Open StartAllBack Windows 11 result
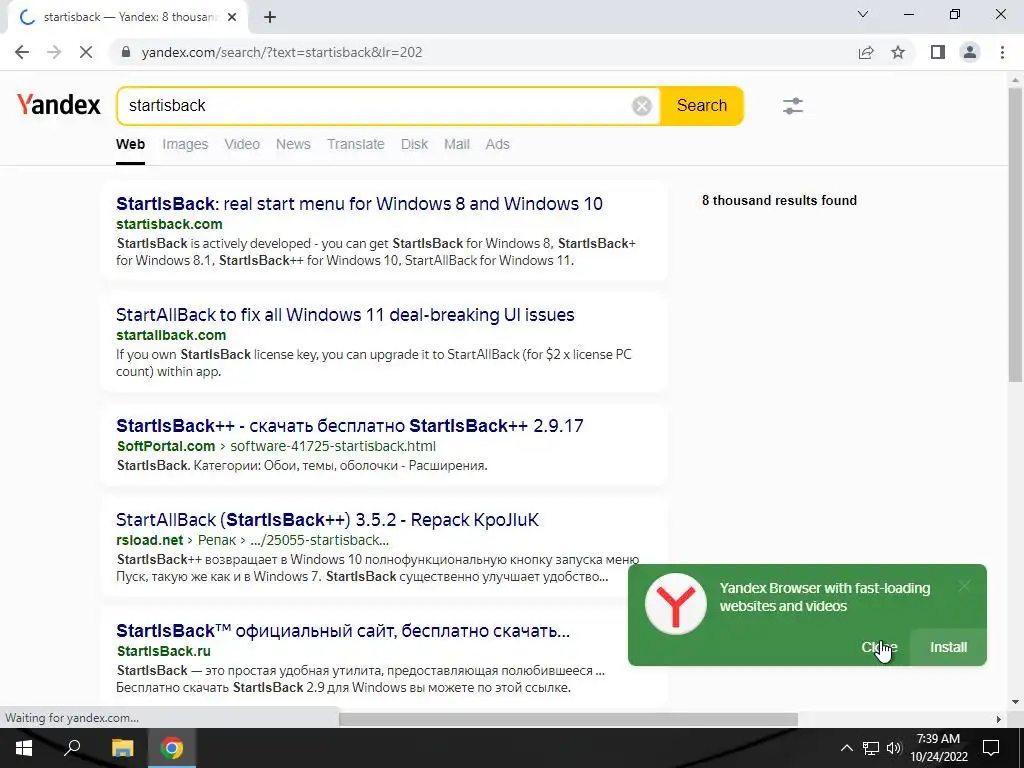1024x768 pixels. coord(345,315)
